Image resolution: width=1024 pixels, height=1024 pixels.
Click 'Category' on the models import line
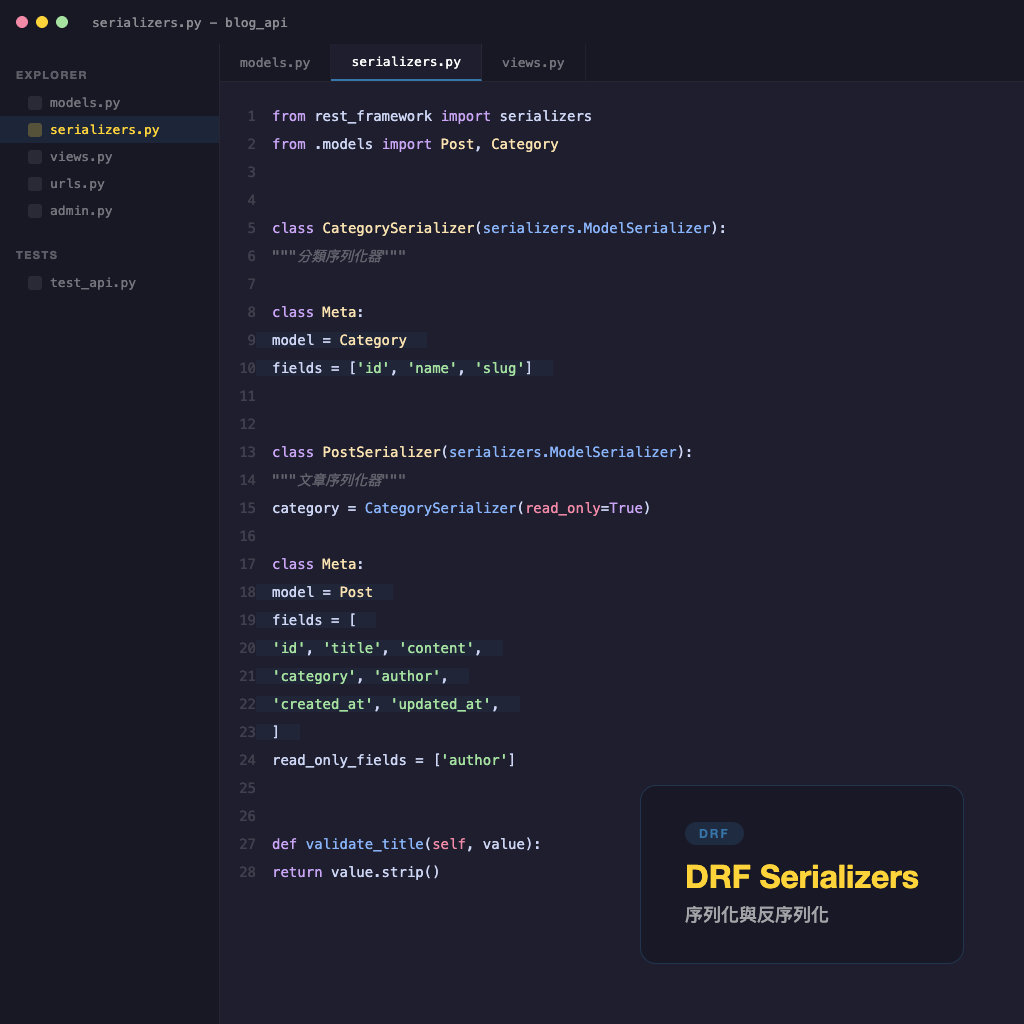524,144
